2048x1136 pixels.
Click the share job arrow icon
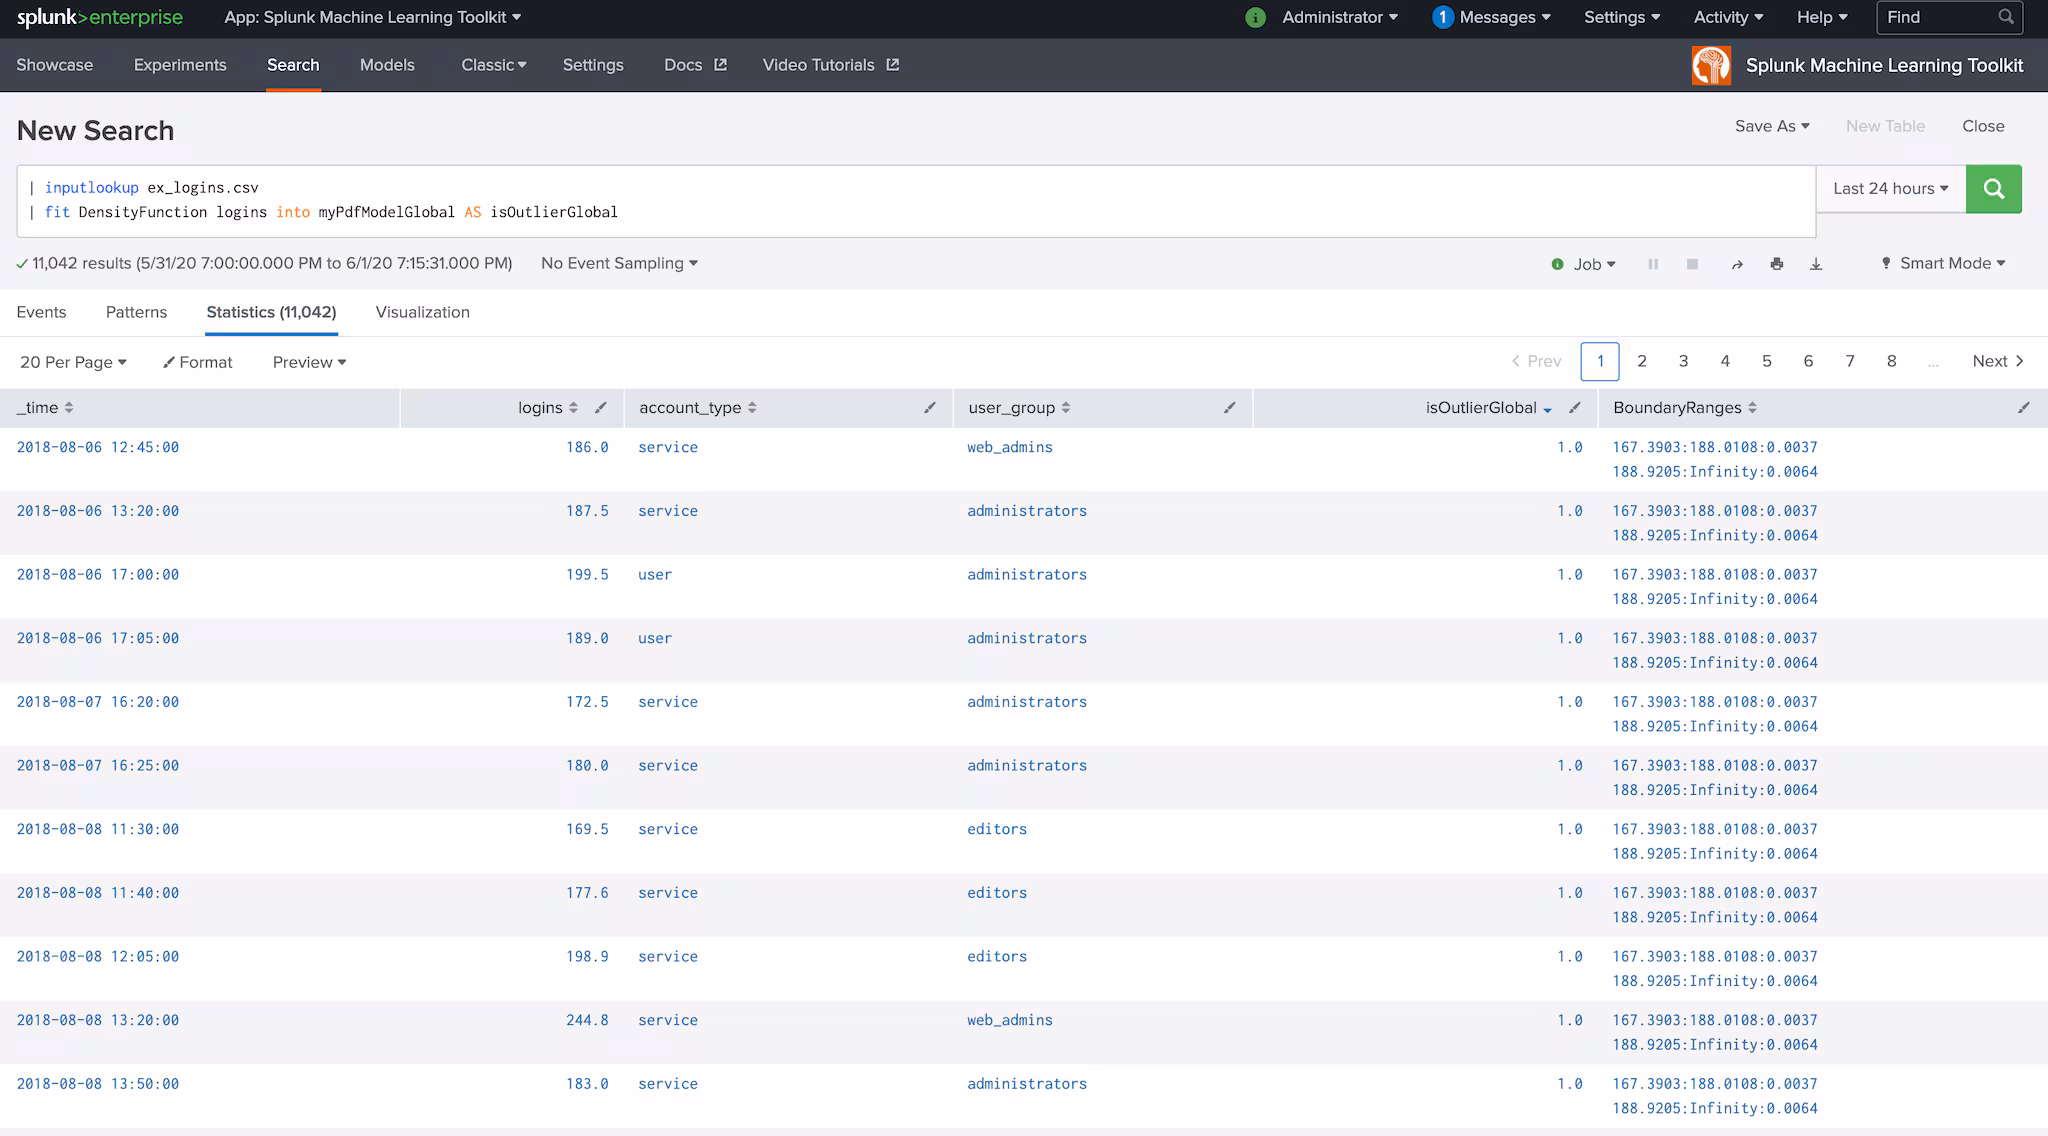1737,264
